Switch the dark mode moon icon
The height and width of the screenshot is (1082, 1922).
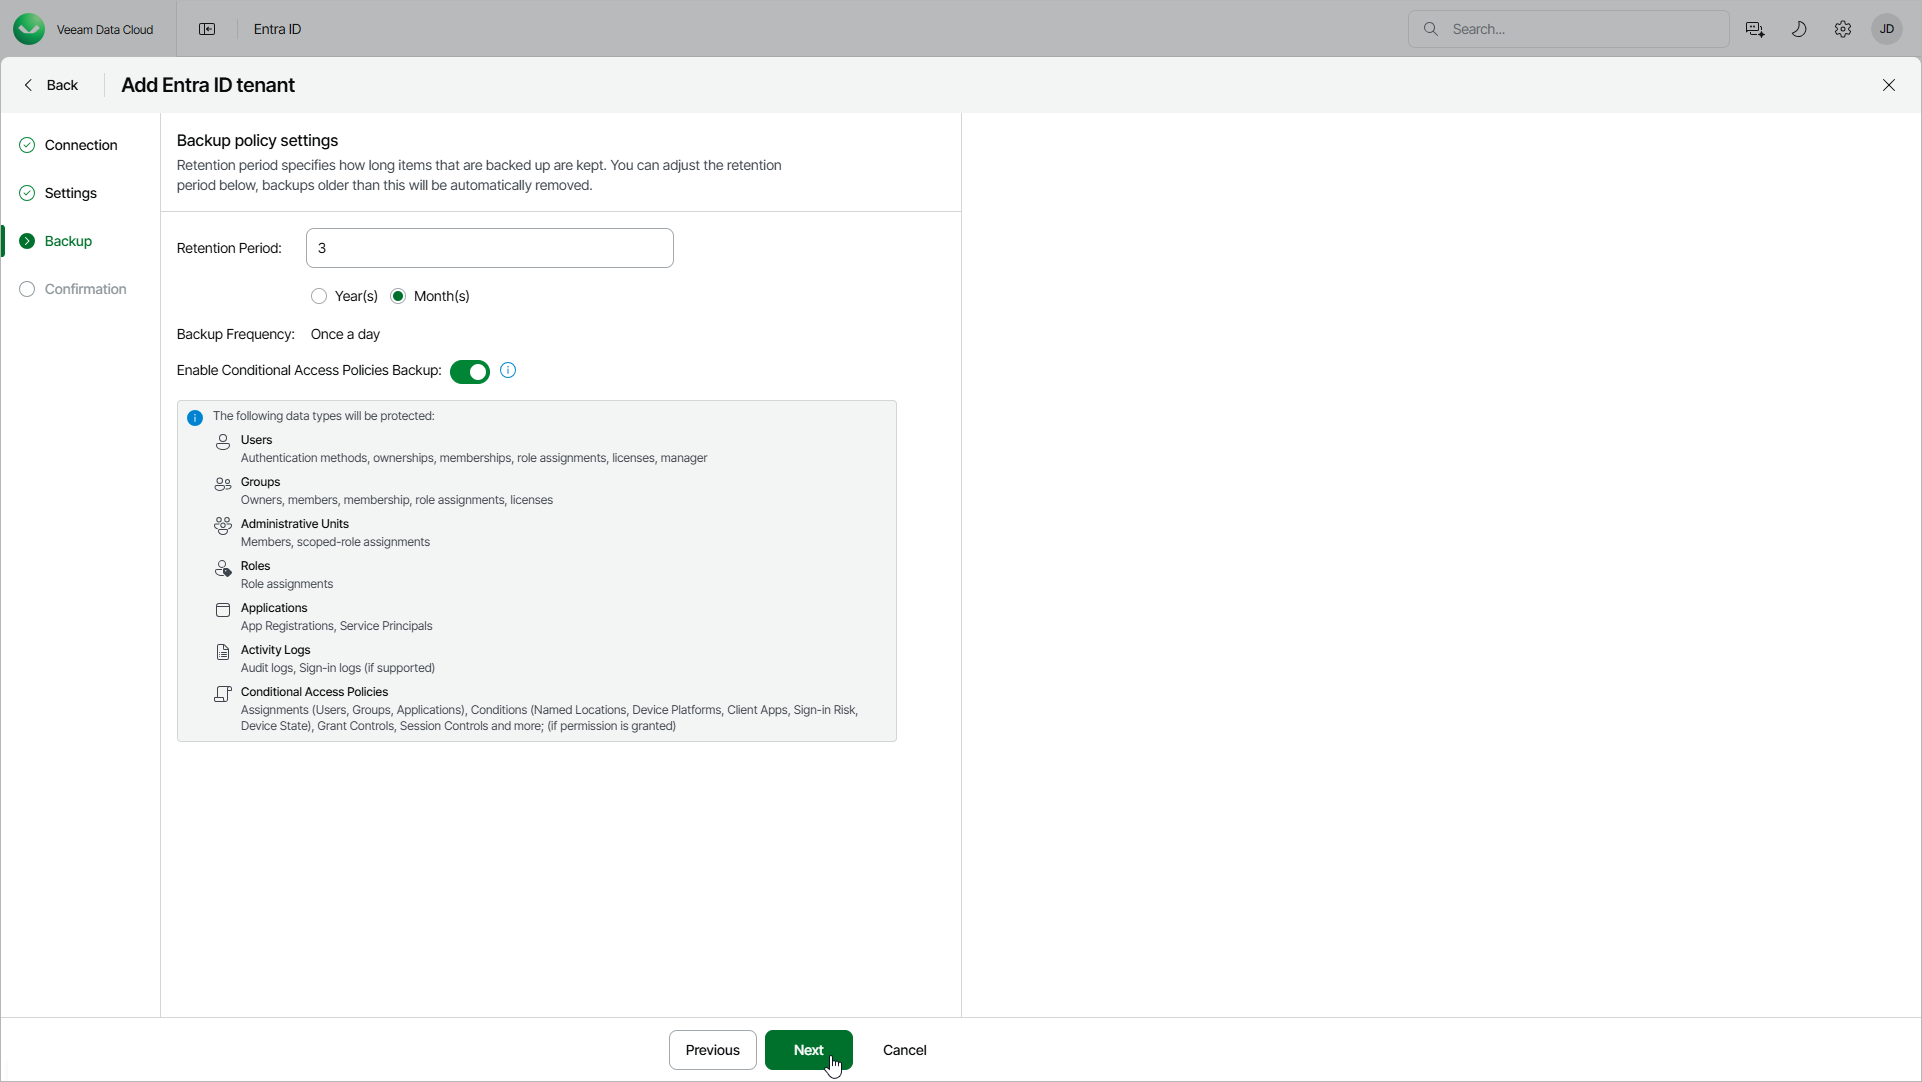point(1799,29)
